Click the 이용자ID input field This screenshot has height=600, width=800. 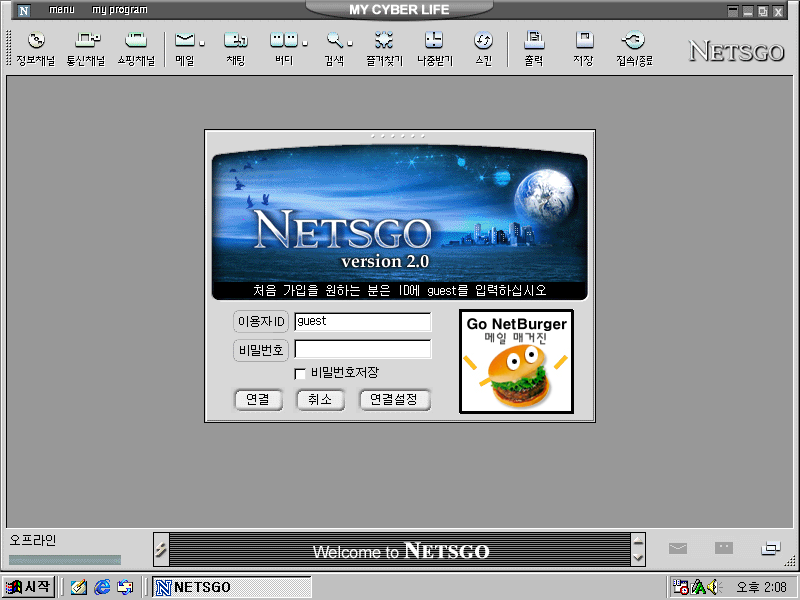363,321
